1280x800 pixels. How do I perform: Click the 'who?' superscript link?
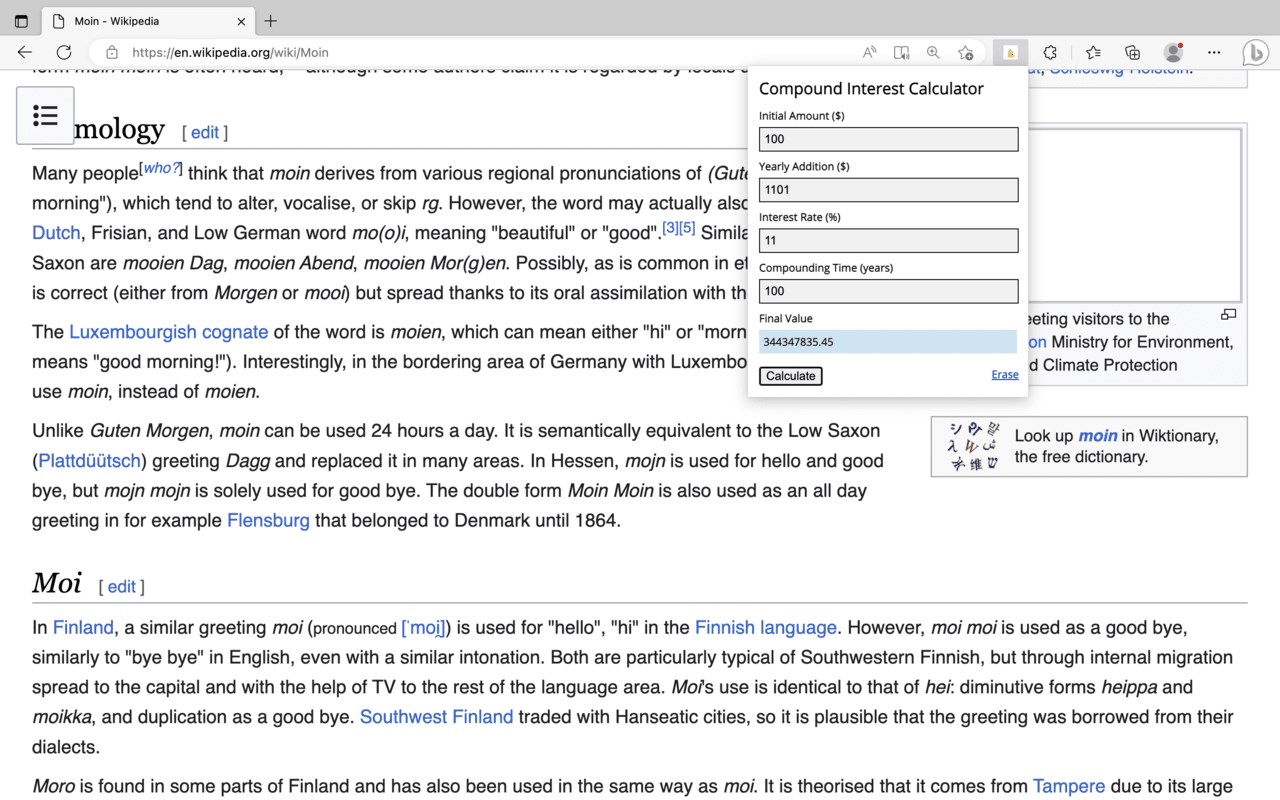(160, 168)
